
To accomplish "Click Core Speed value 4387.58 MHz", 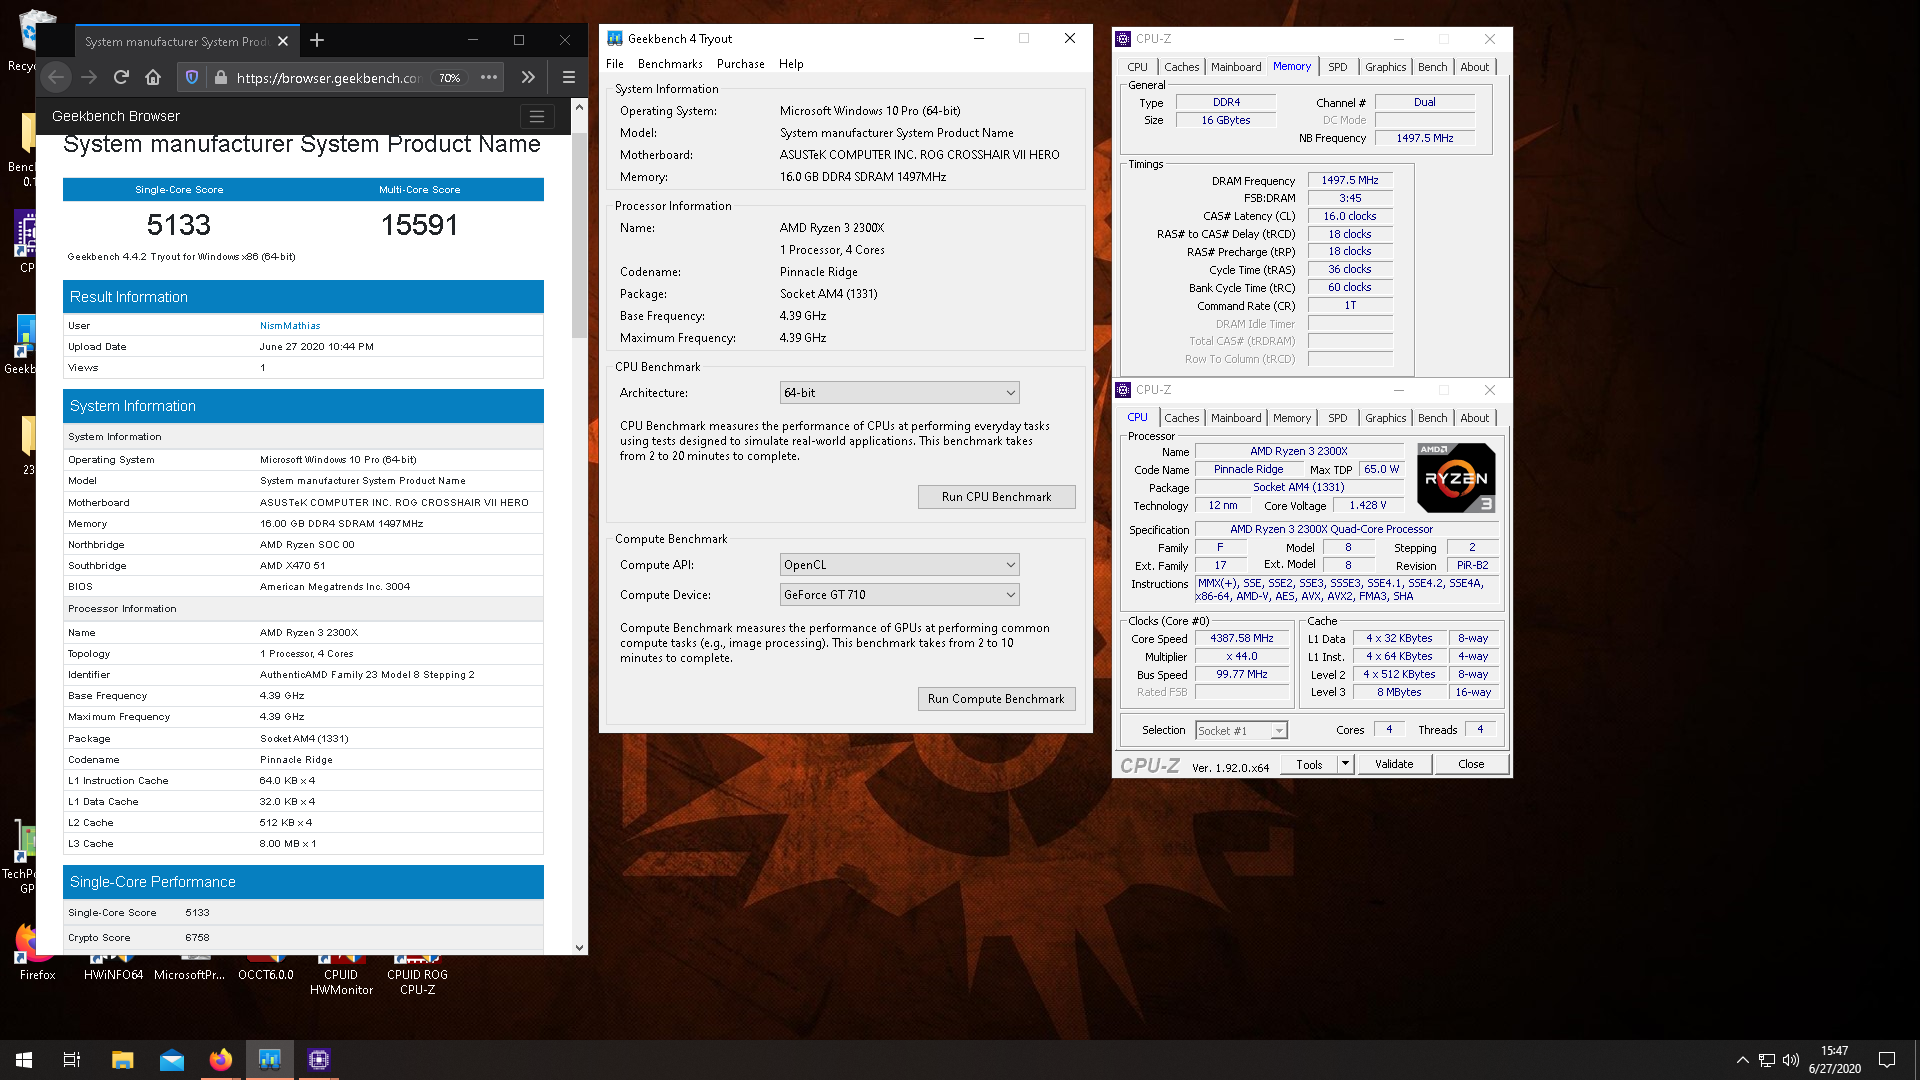I will (1242, 638).
